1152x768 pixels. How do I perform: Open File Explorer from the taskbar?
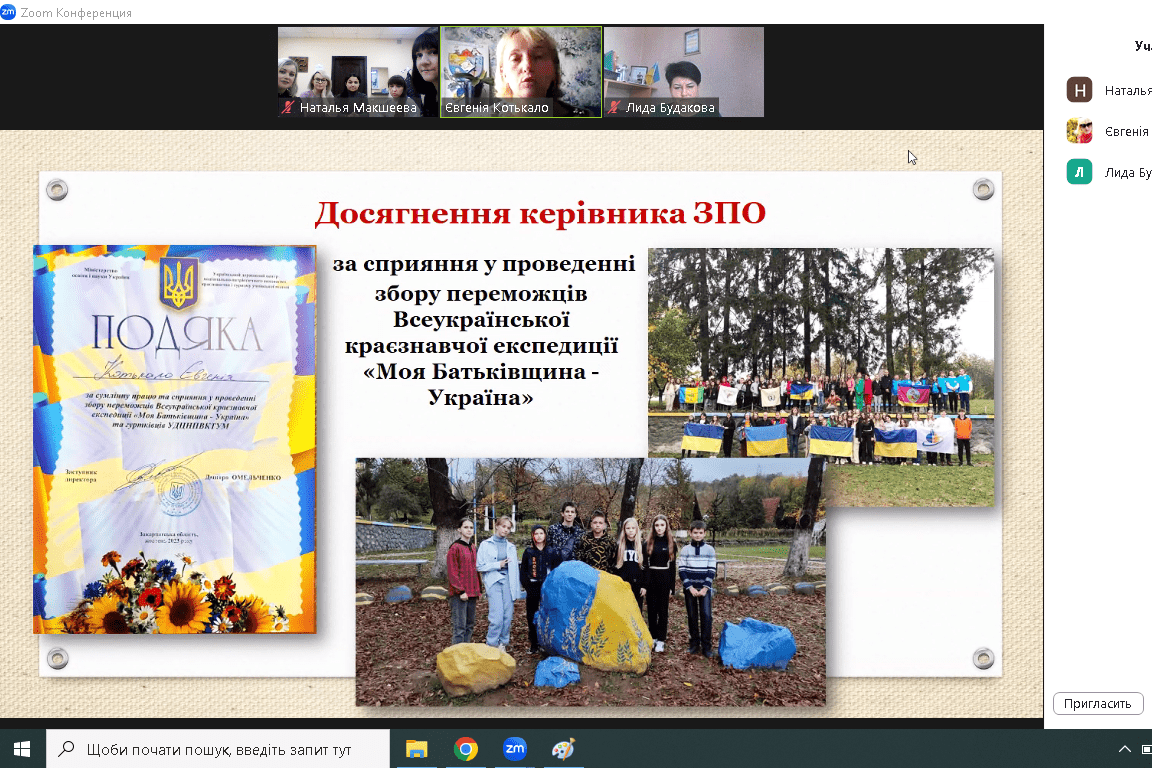coord(416,748)
